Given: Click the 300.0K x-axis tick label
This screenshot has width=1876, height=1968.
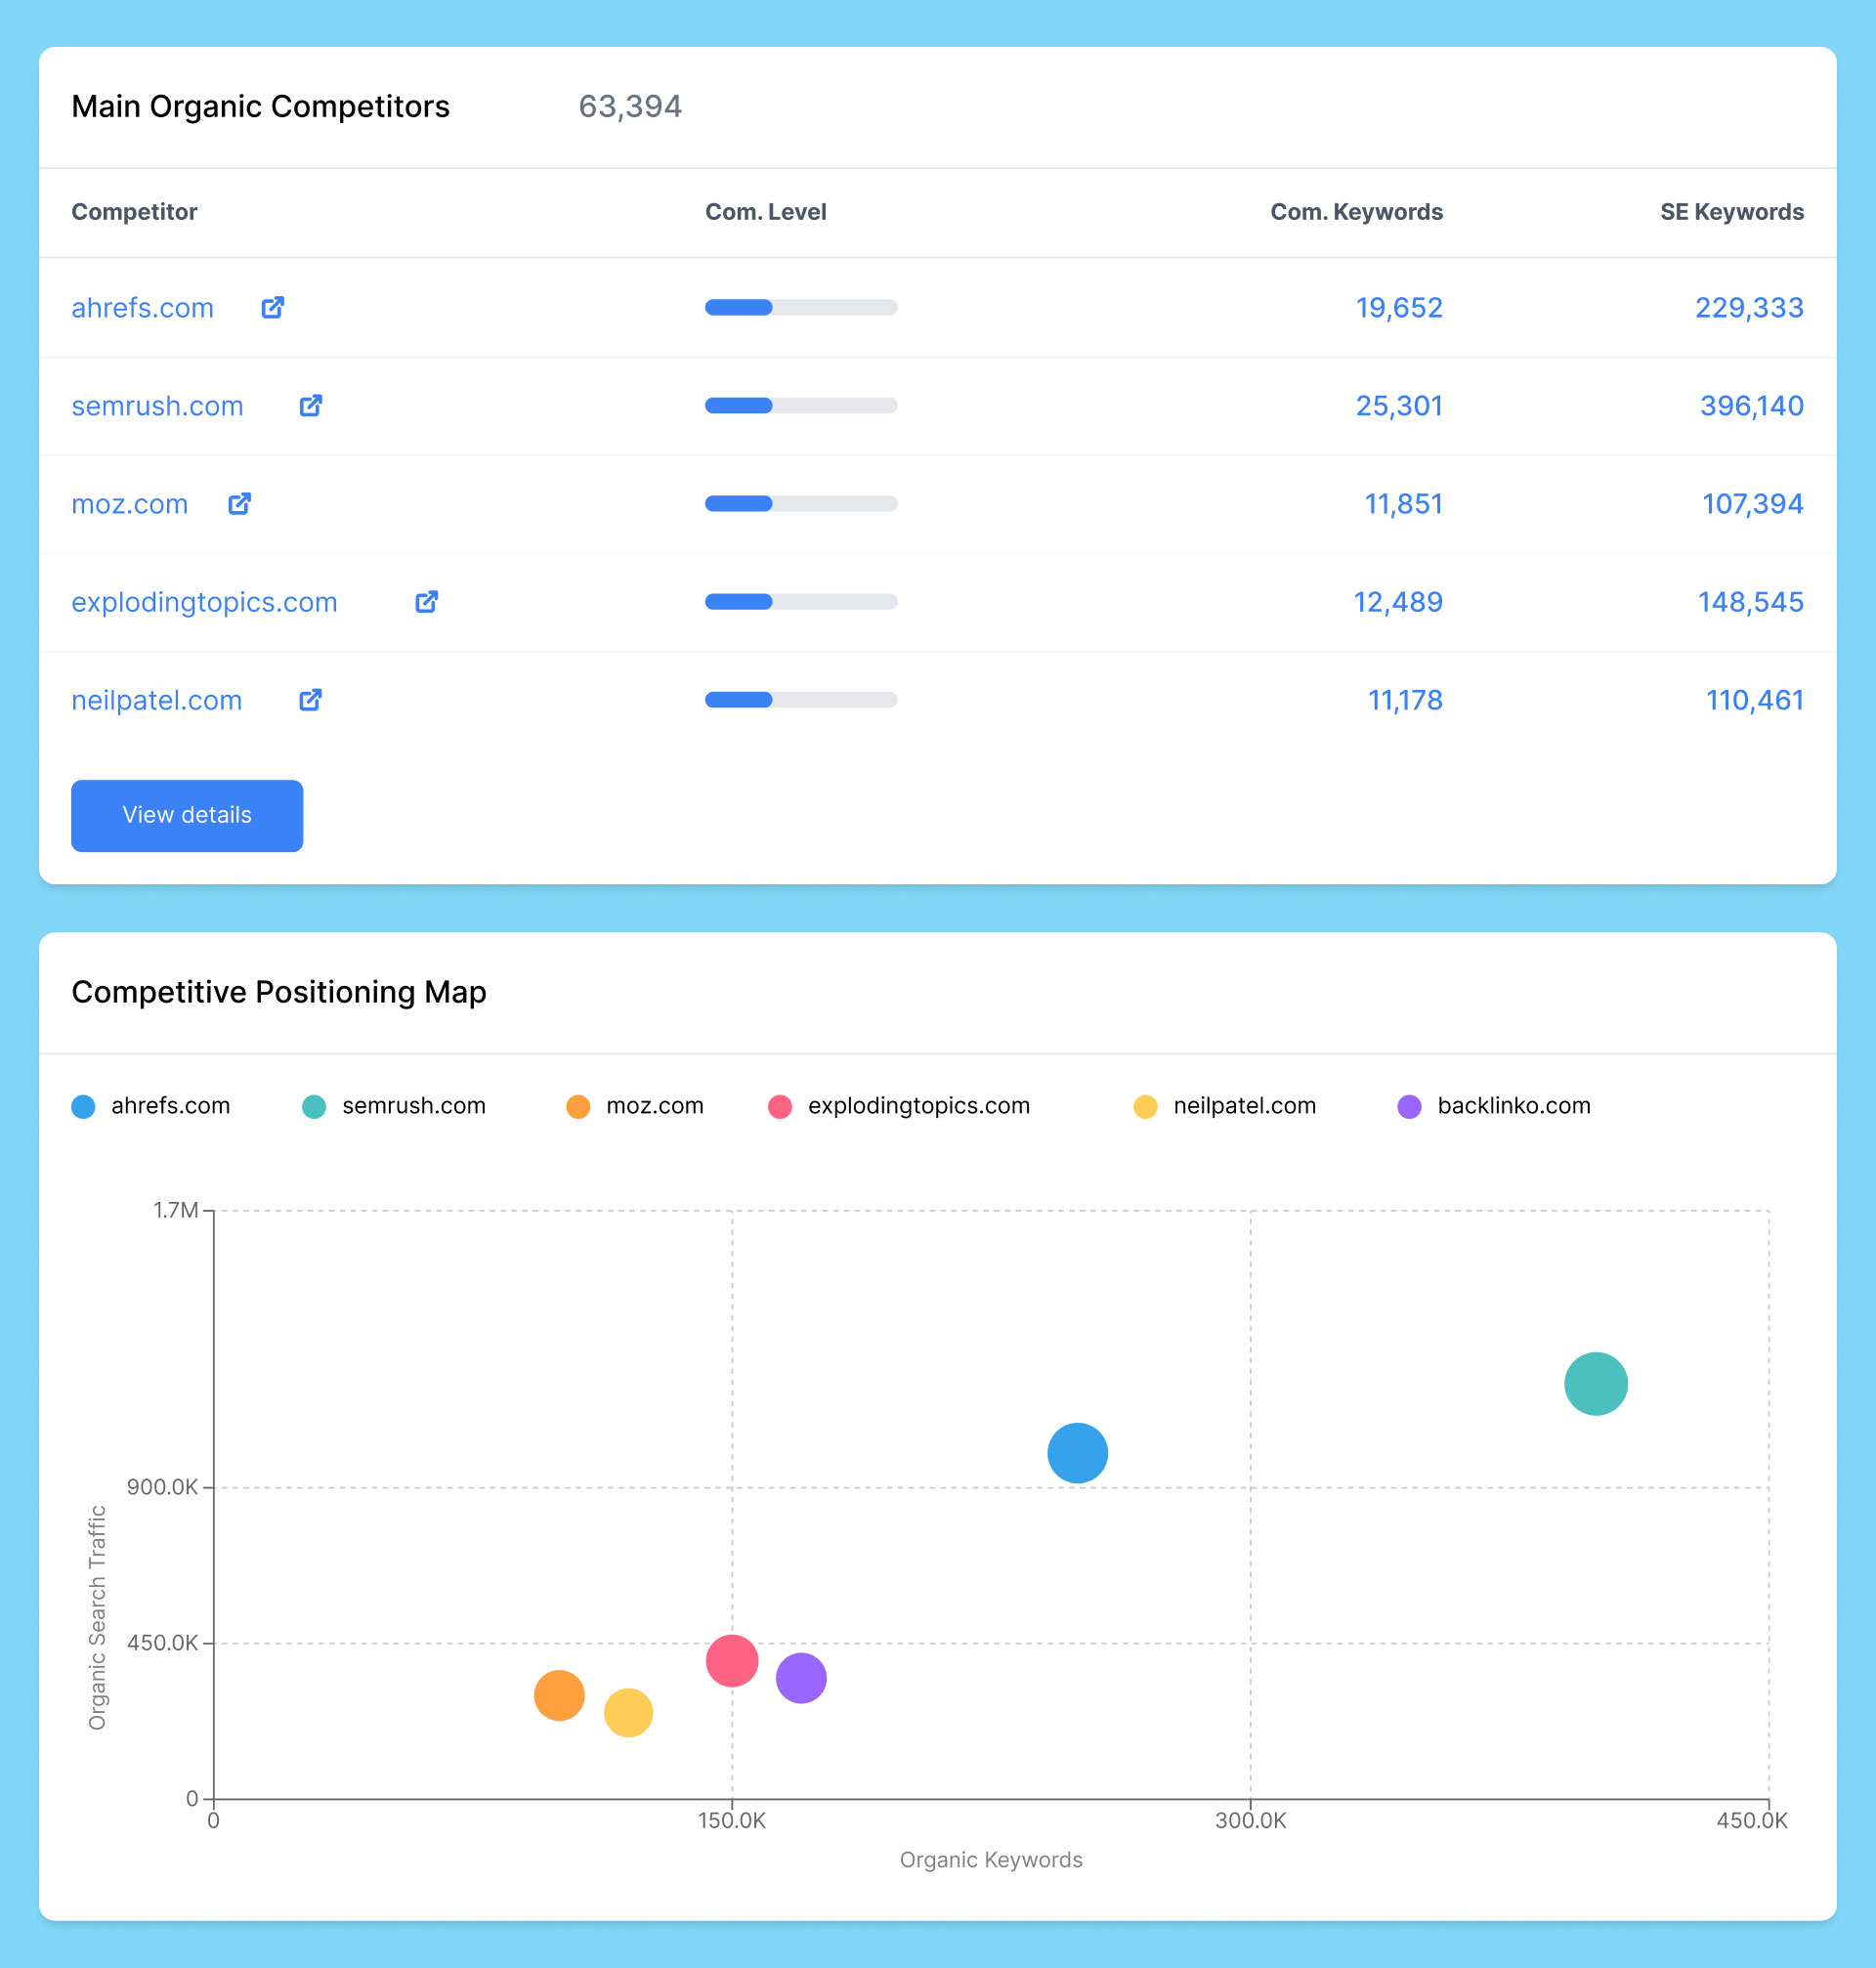Looking at the screenshot, I should click(1251, 1821).
